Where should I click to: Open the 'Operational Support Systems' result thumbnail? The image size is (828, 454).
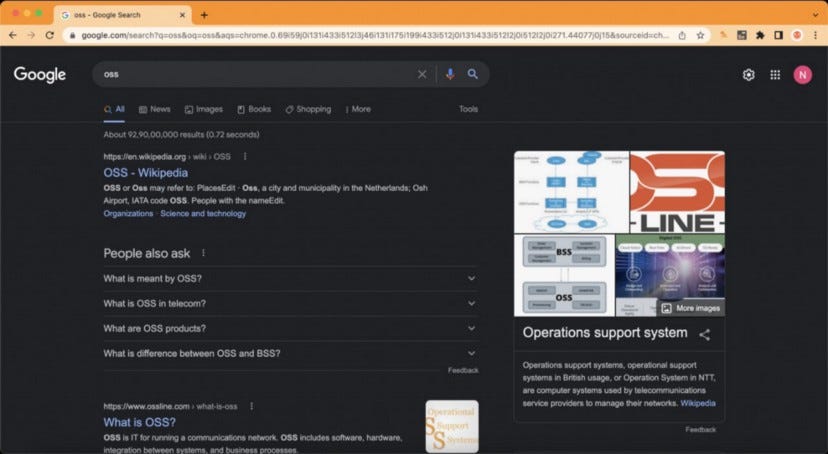pyautogui.click(x=452, y=426)
